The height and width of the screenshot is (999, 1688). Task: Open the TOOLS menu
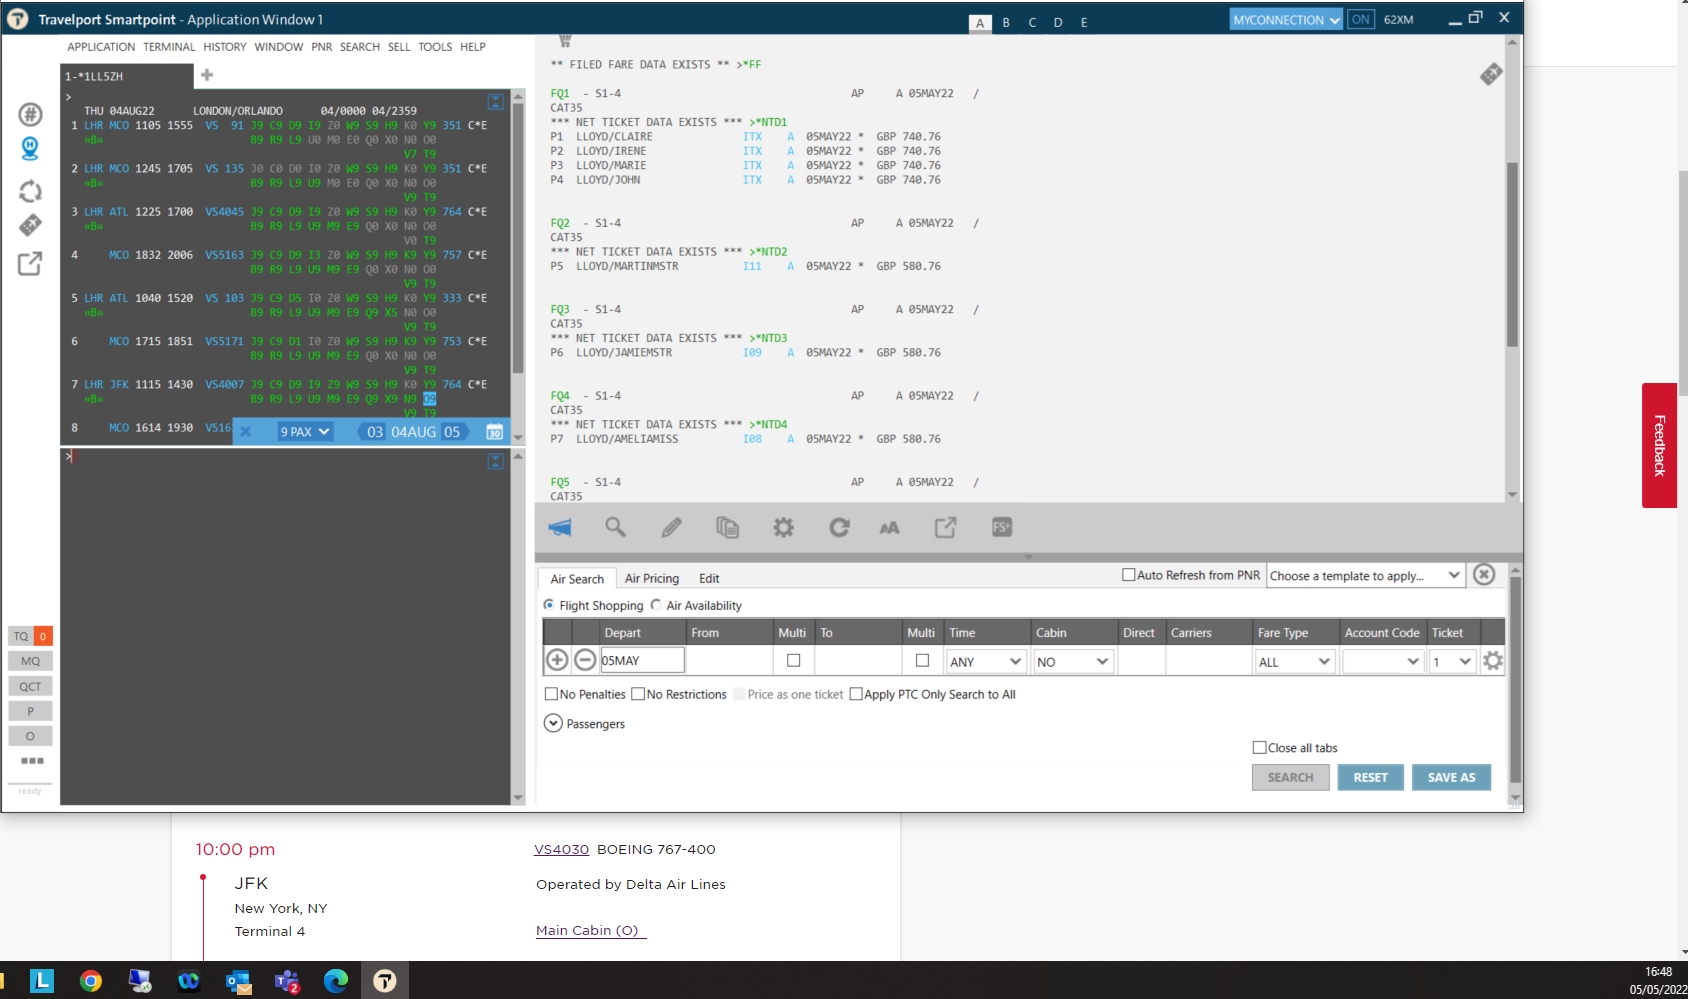tap(435, 47)
